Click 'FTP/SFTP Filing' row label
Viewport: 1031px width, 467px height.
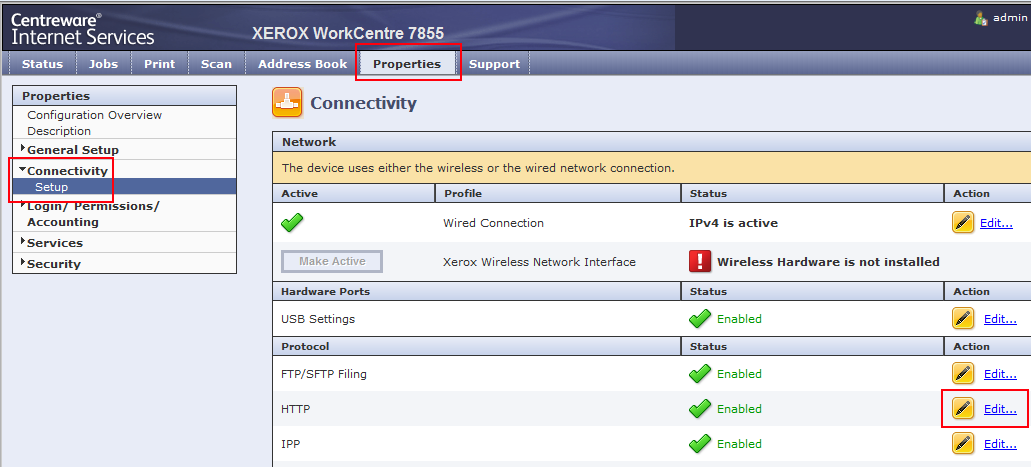point(324,374)
